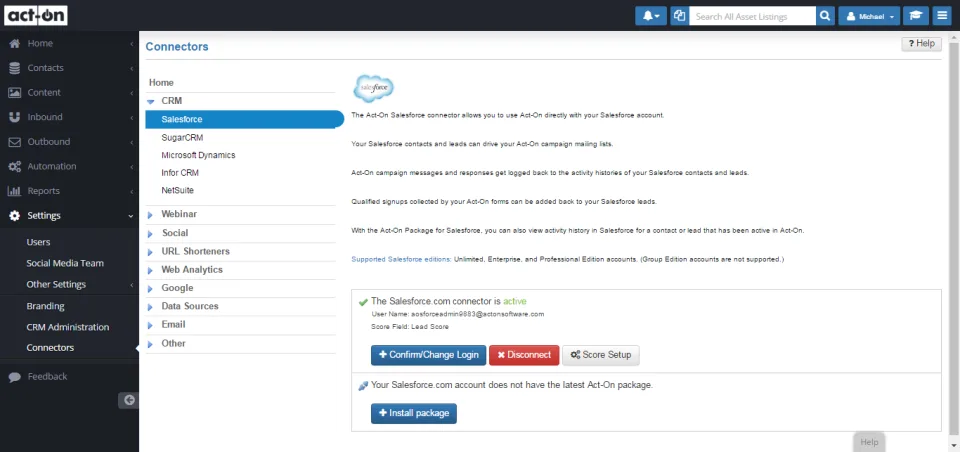The image size is (960, 452).
Task: Open the graduation cap learning icon
Action: pyautogui.click(x=916, y=16)
